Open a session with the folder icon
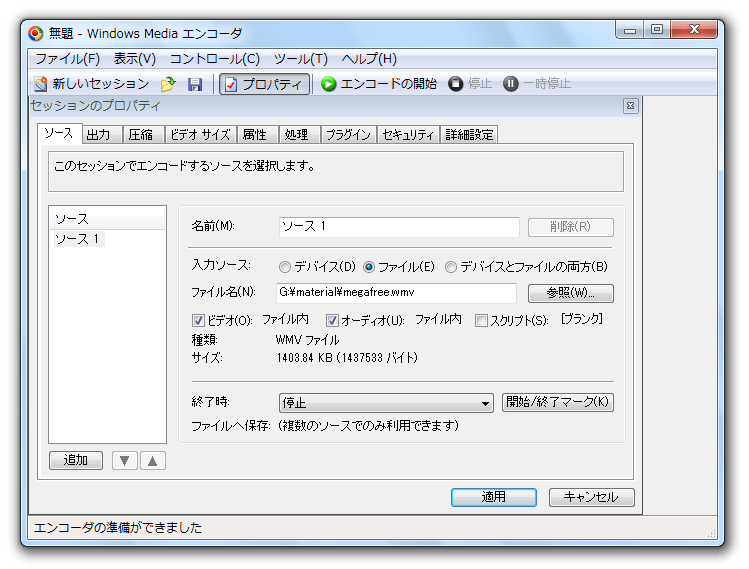This screenshot has height=569, width=749. pyautogui.click(x=168, y=84)
